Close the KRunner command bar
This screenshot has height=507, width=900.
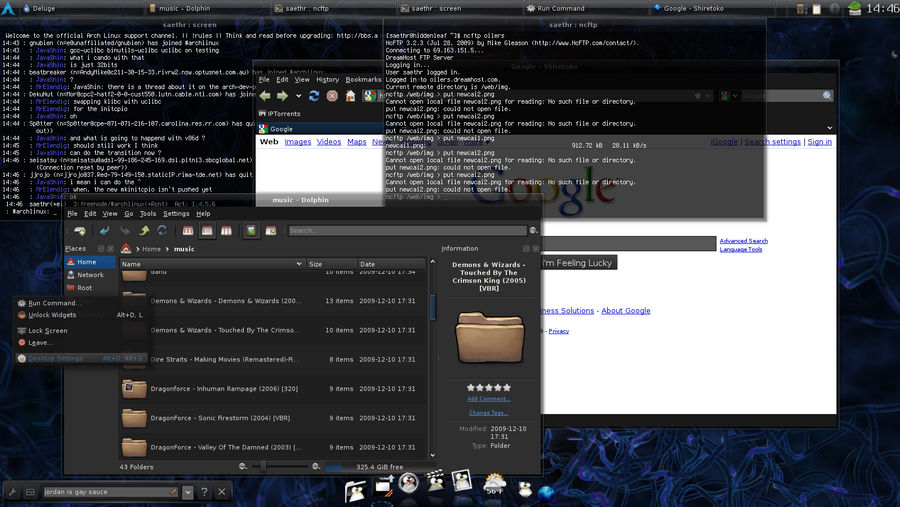222,491
